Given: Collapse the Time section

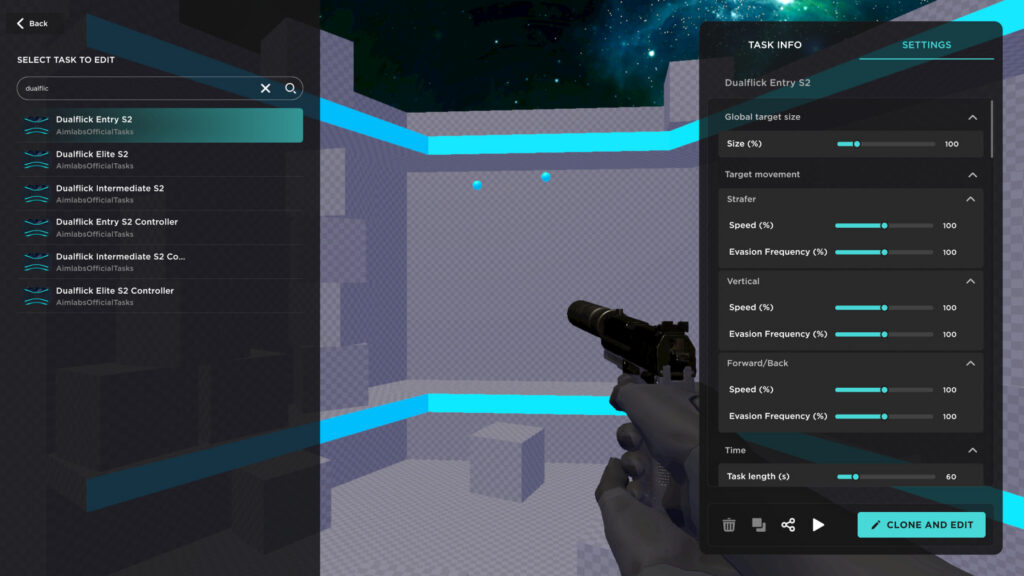Looking at the screenshot, I should (972, 451).
